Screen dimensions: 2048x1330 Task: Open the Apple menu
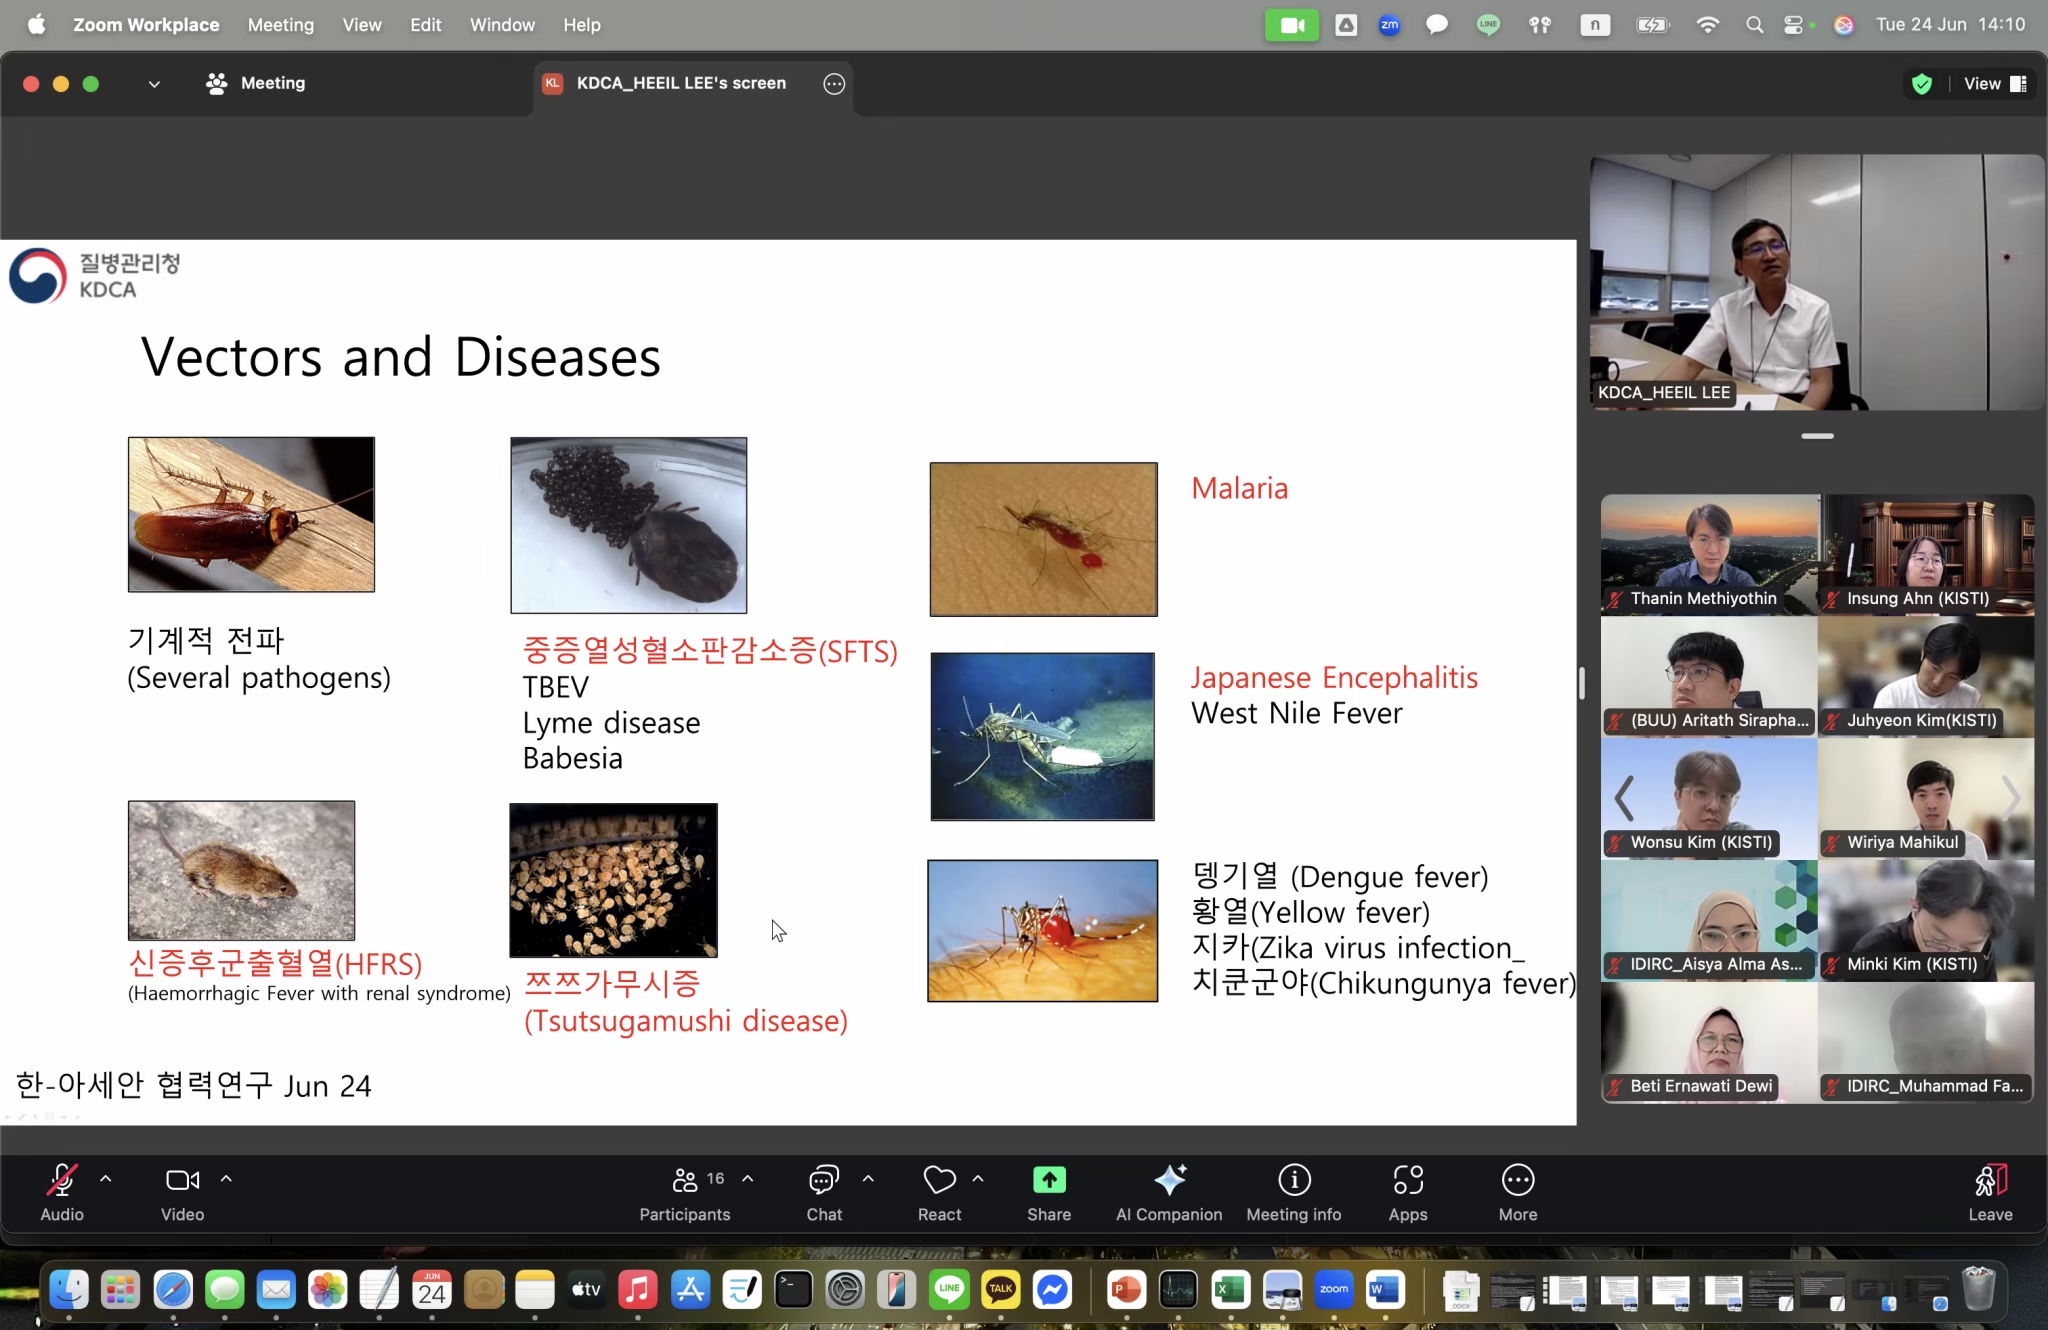37,25
